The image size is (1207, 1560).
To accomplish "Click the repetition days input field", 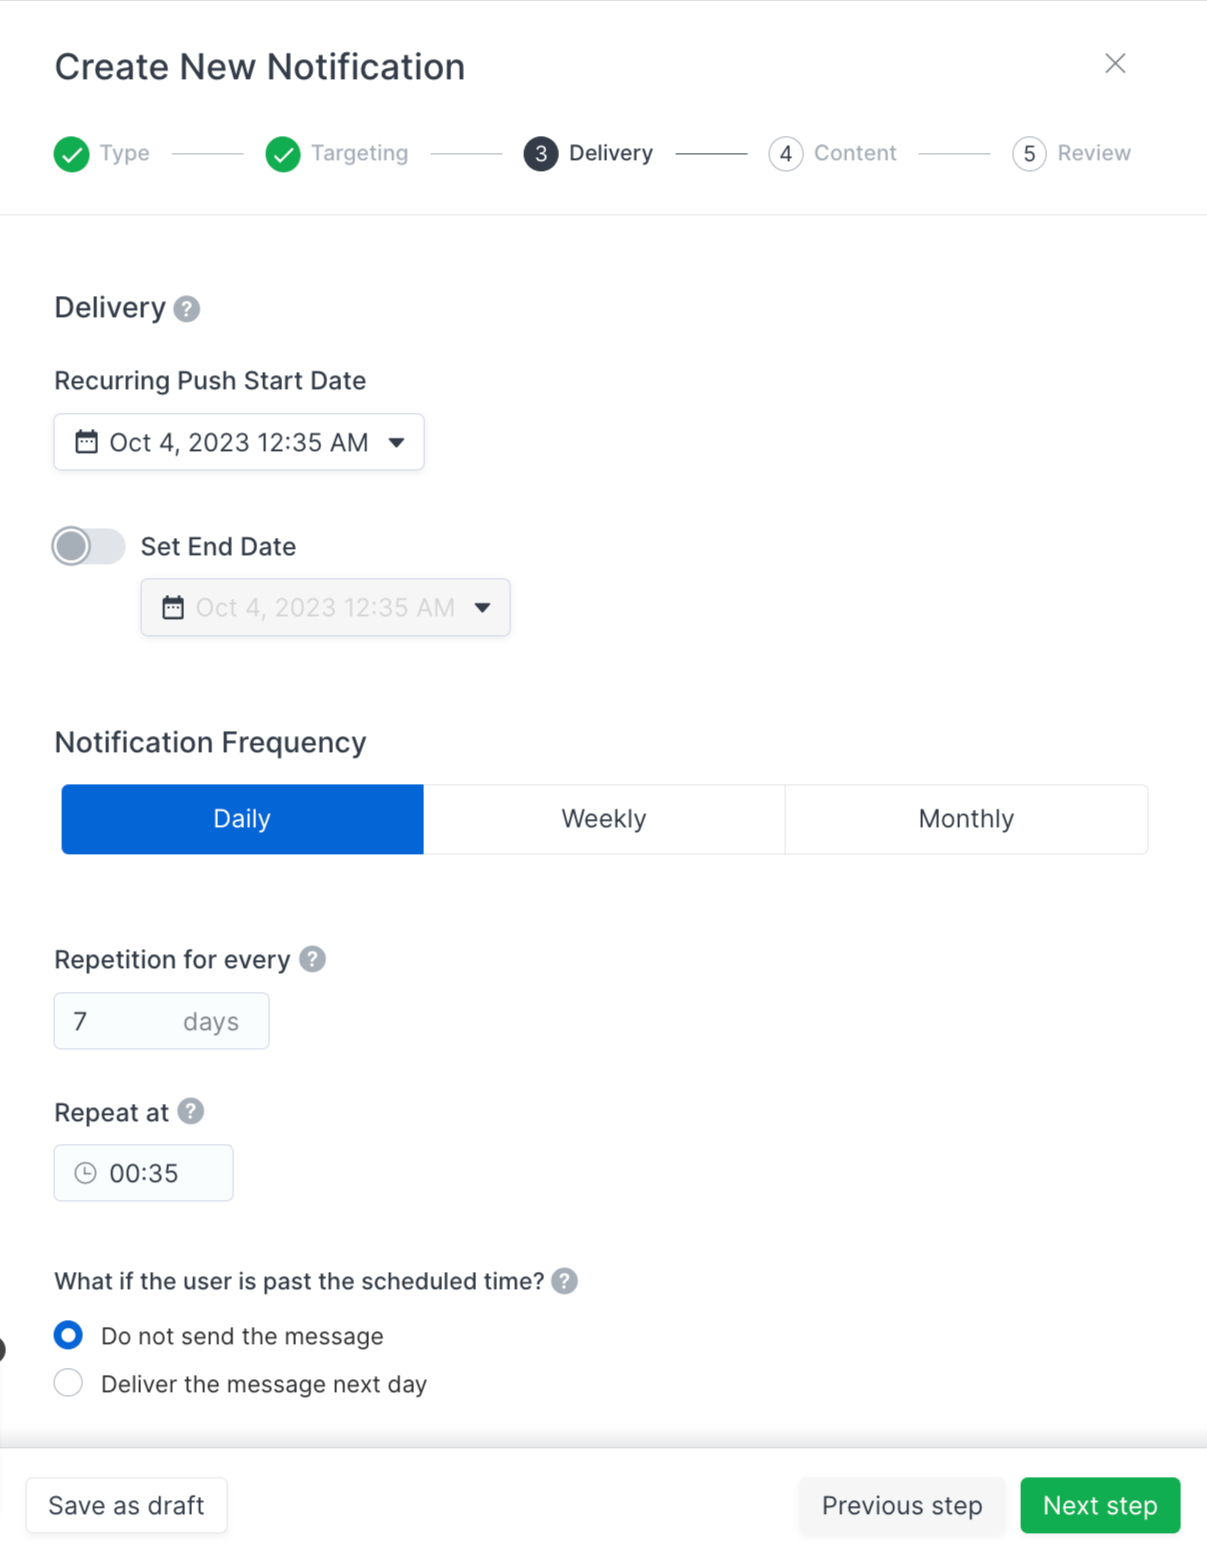I will (161, 1021).
